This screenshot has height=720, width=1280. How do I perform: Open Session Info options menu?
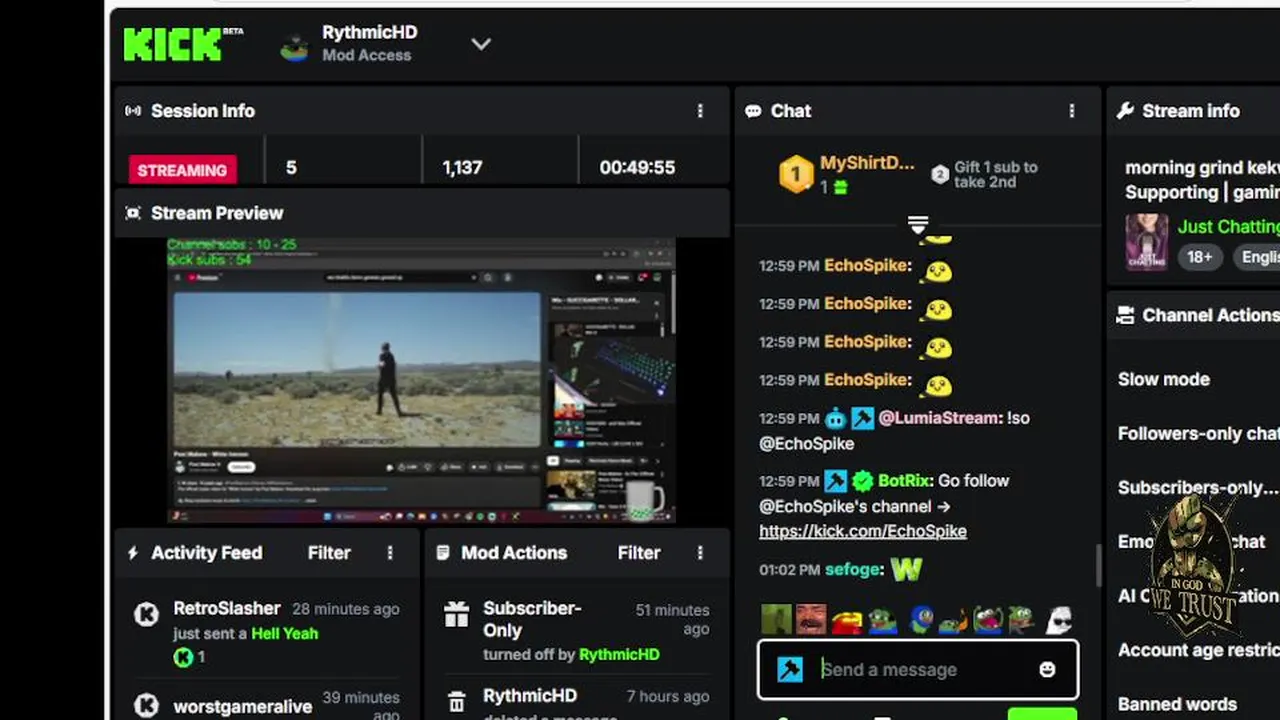coord(700,111)
